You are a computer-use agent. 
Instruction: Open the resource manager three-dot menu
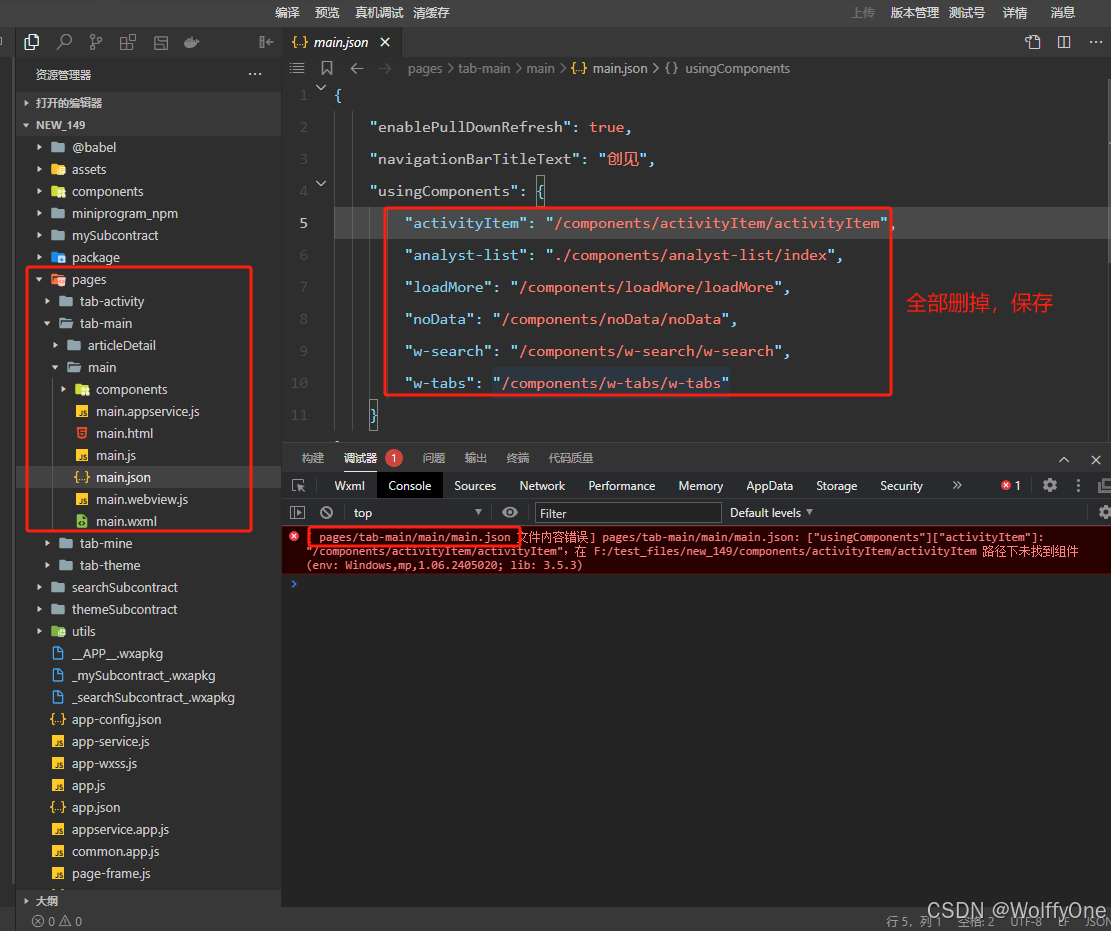pos(255,74)
